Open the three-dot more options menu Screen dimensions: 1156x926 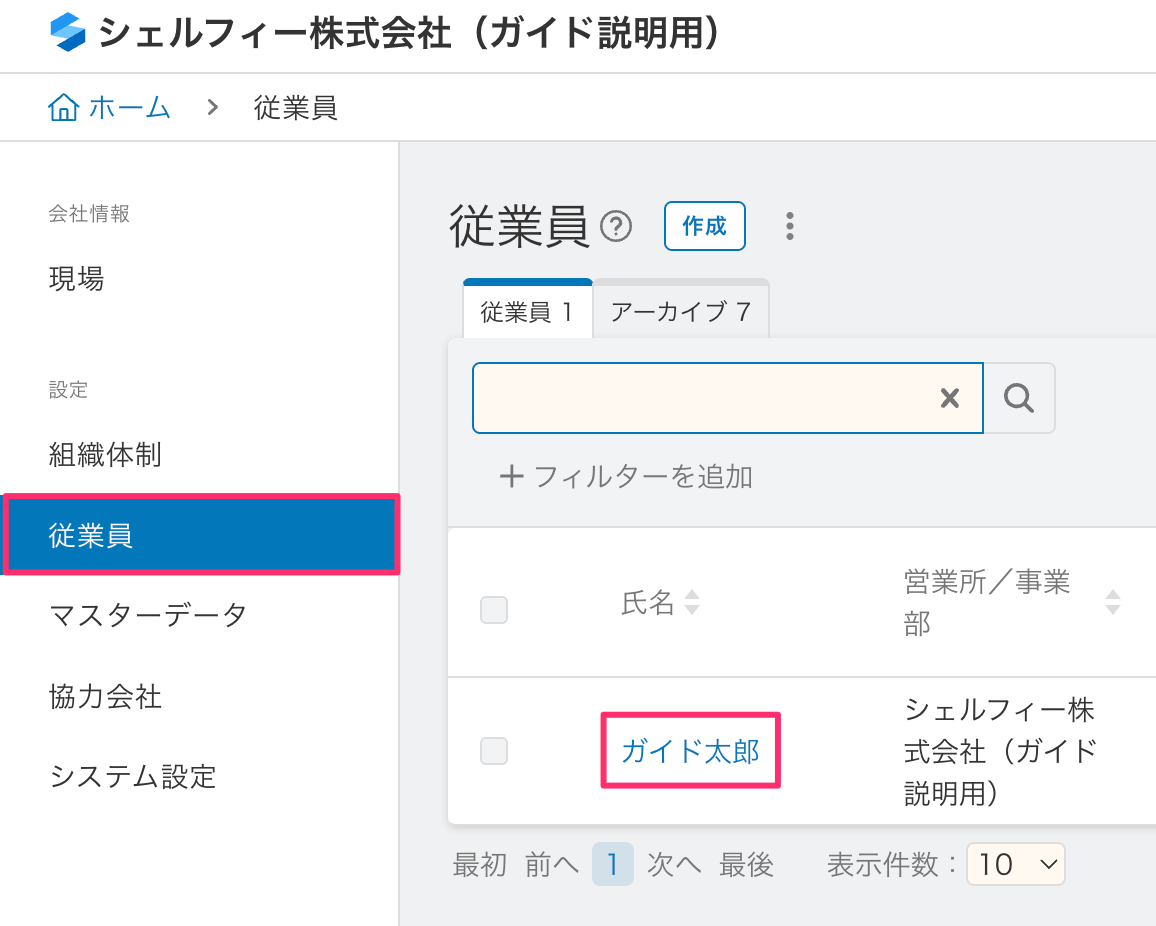pyautogui.click(x=790, y=226)
